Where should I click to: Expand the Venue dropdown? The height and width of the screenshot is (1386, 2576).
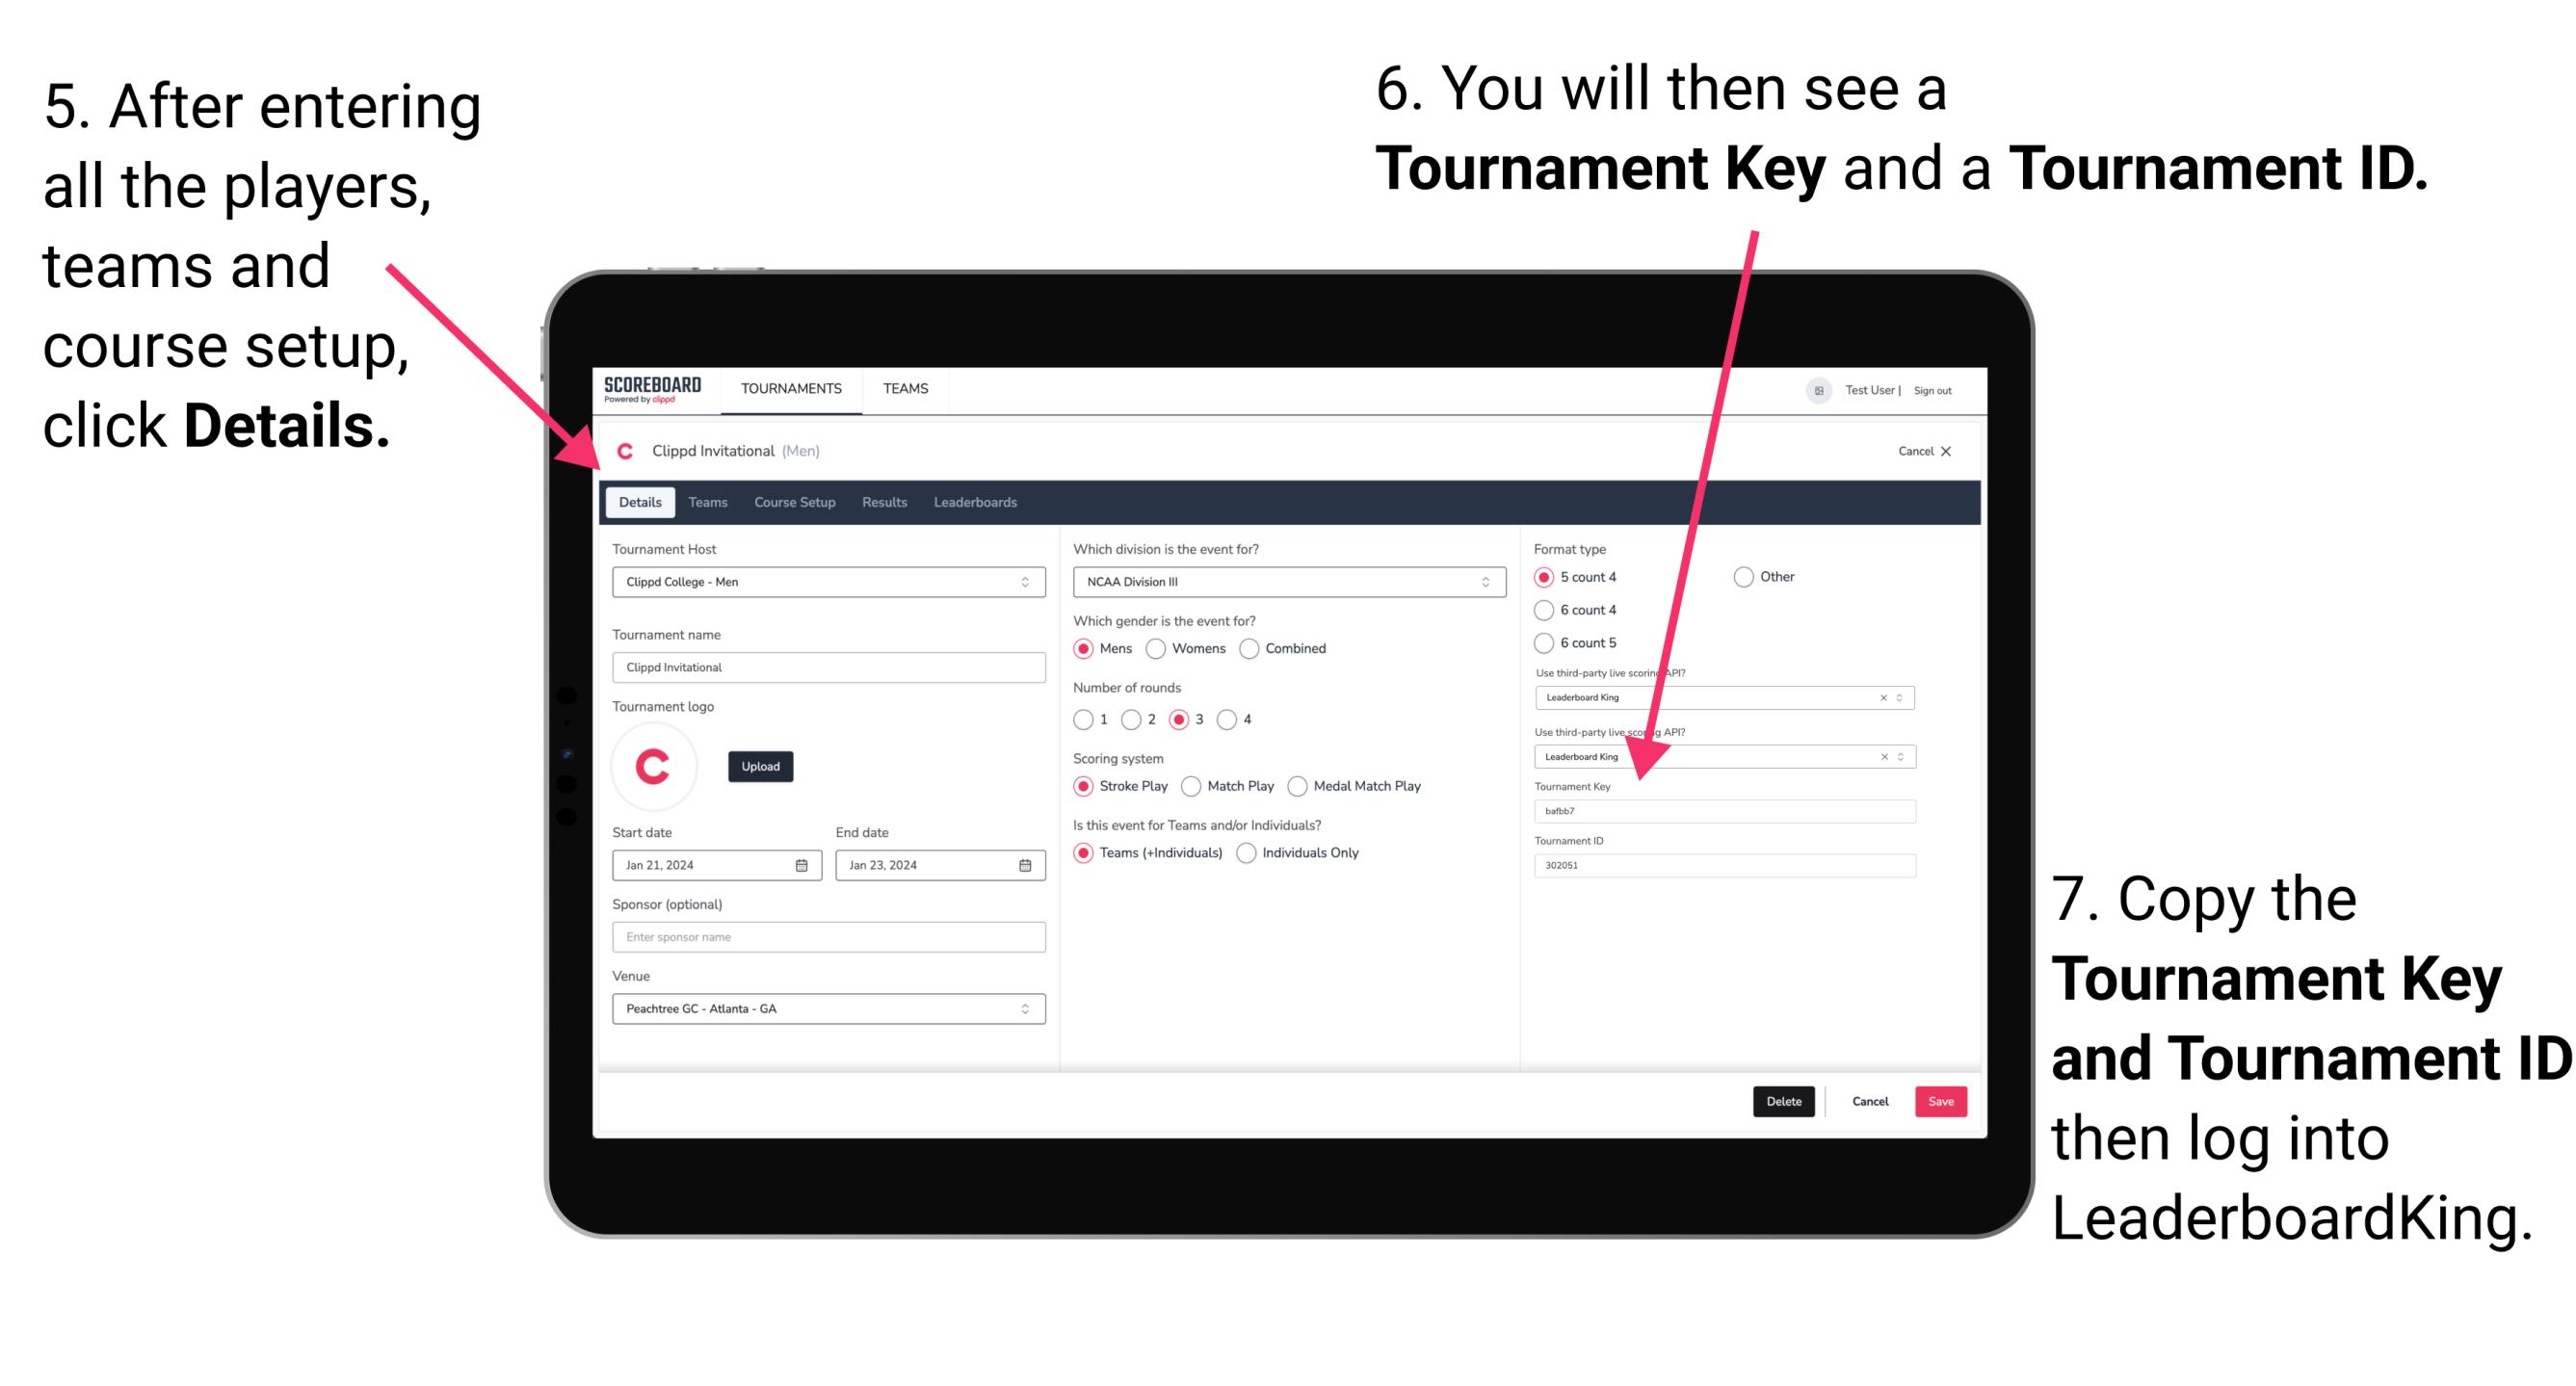point(1024,1007)
